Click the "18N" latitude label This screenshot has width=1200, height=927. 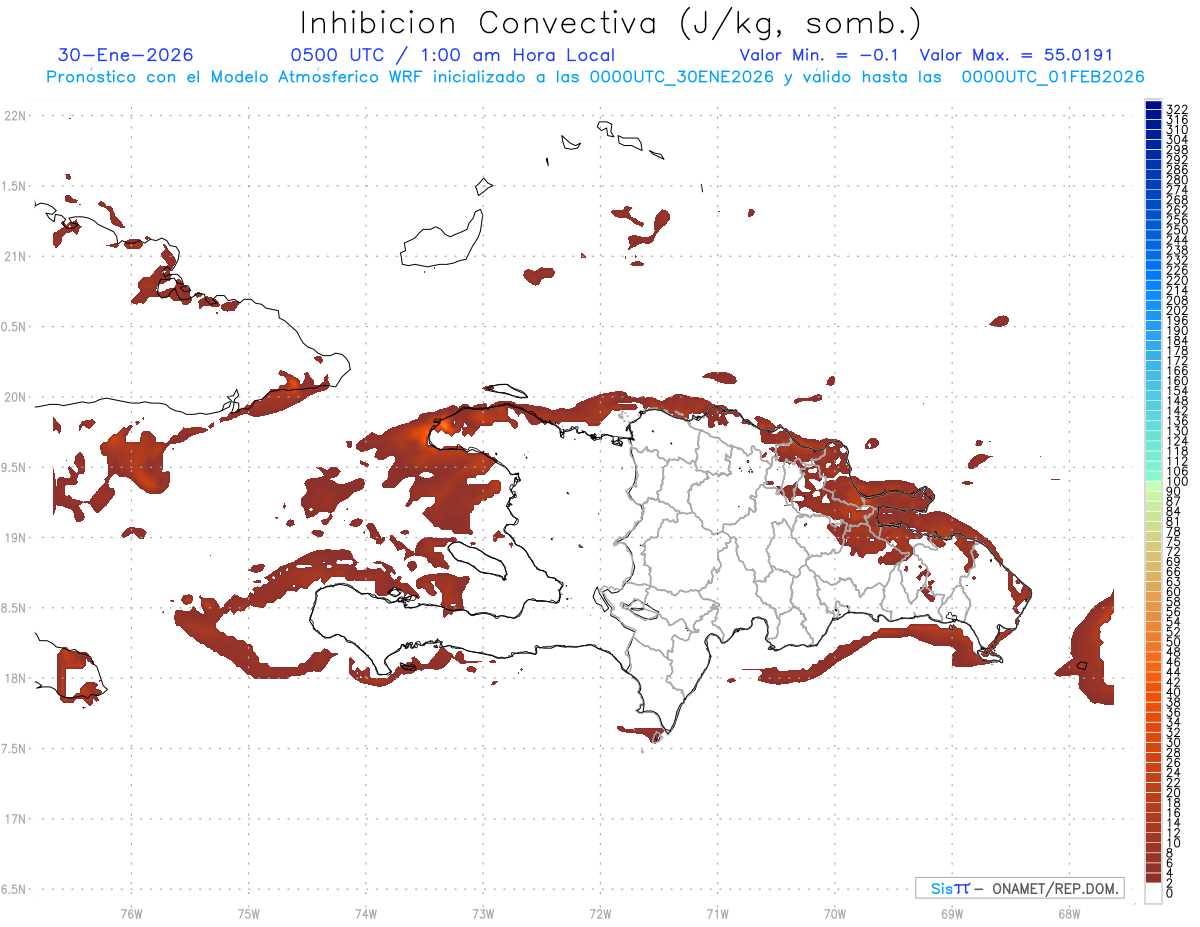coord(15,678)
